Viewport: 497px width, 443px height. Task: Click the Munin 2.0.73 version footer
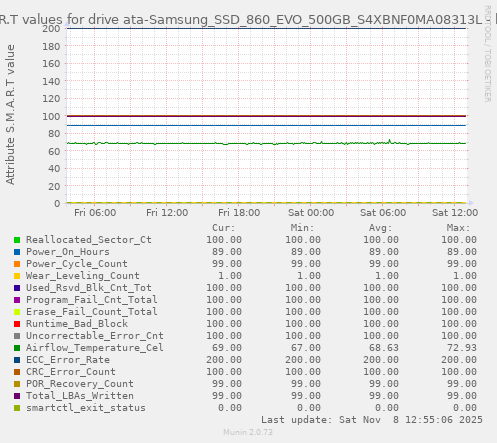[248, 432]
